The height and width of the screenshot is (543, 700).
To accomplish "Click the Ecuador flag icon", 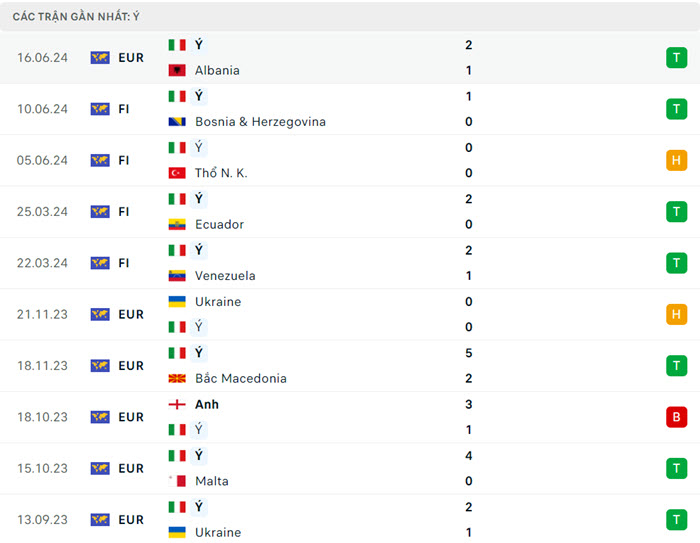I will pos(177,224).
